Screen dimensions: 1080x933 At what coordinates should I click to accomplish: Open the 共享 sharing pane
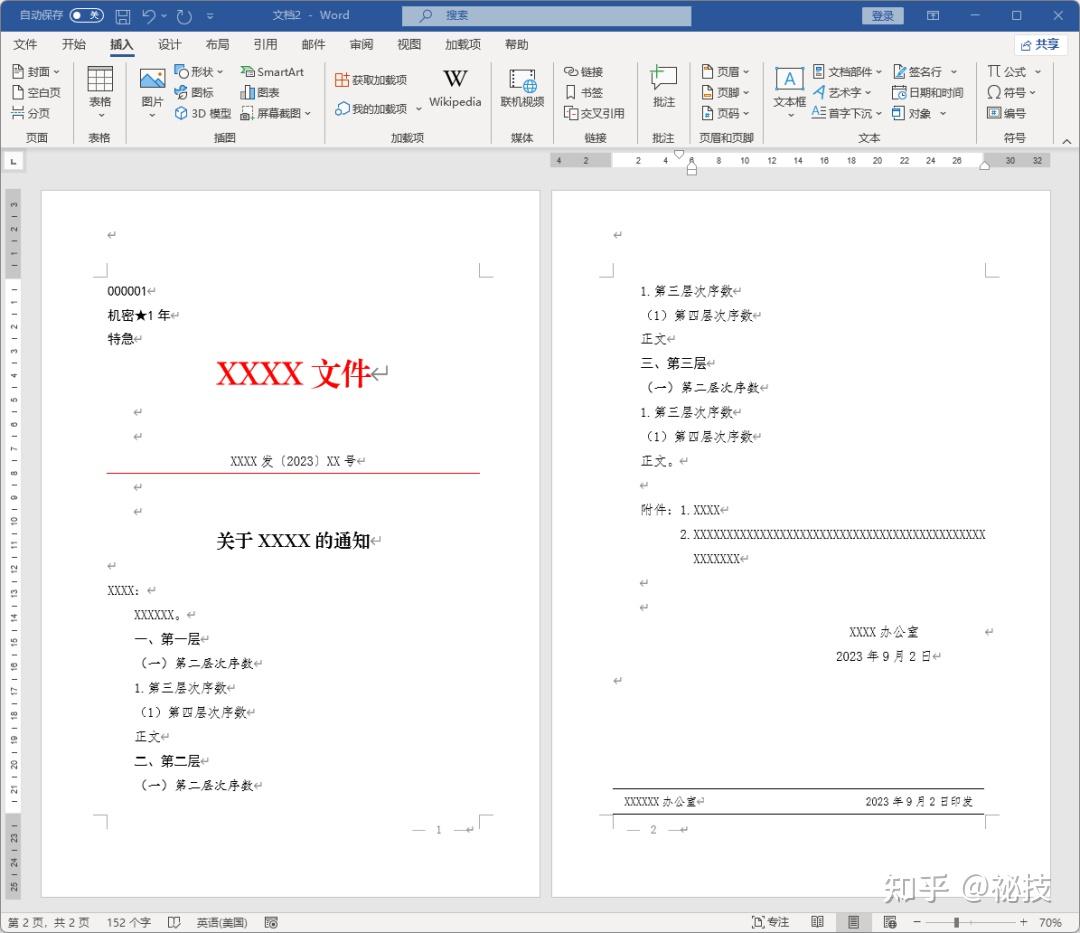click(1041, 44)
